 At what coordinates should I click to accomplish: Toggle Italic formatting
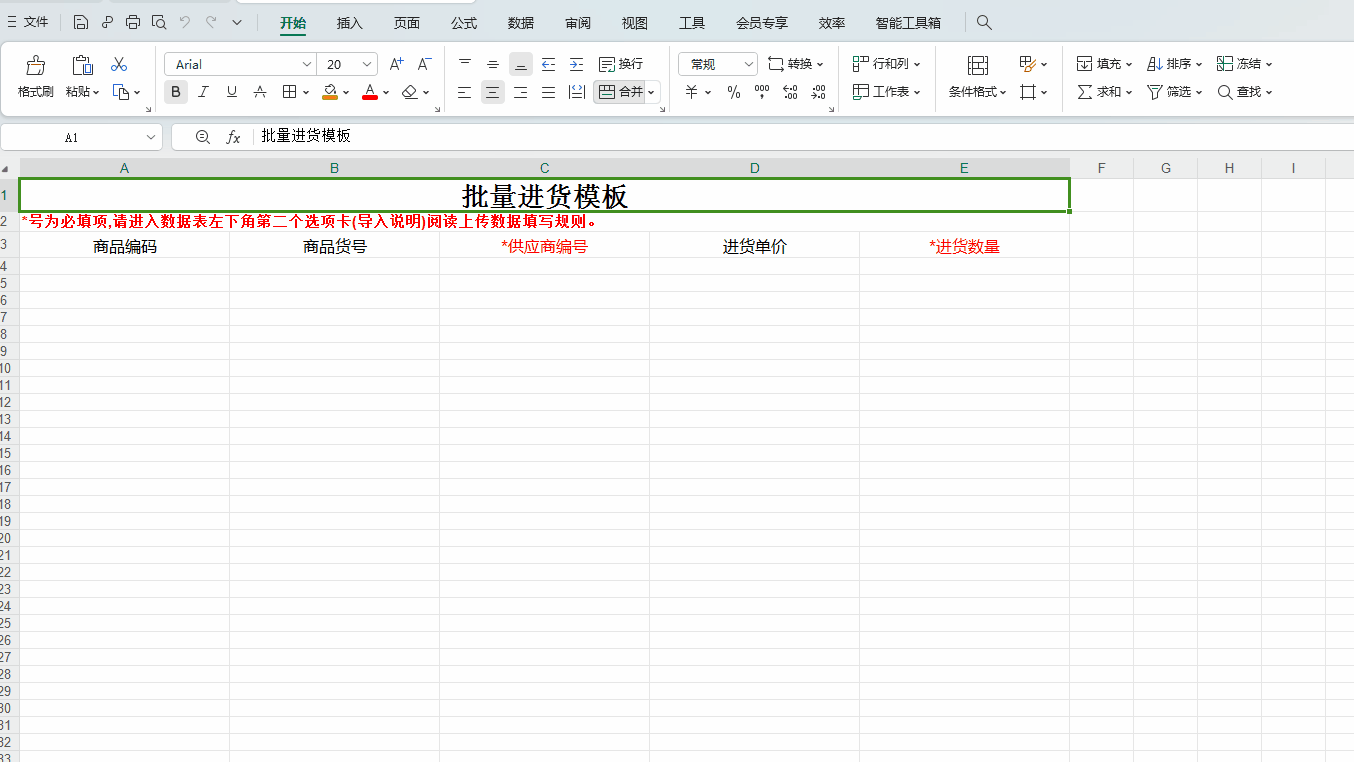(204, 92)
